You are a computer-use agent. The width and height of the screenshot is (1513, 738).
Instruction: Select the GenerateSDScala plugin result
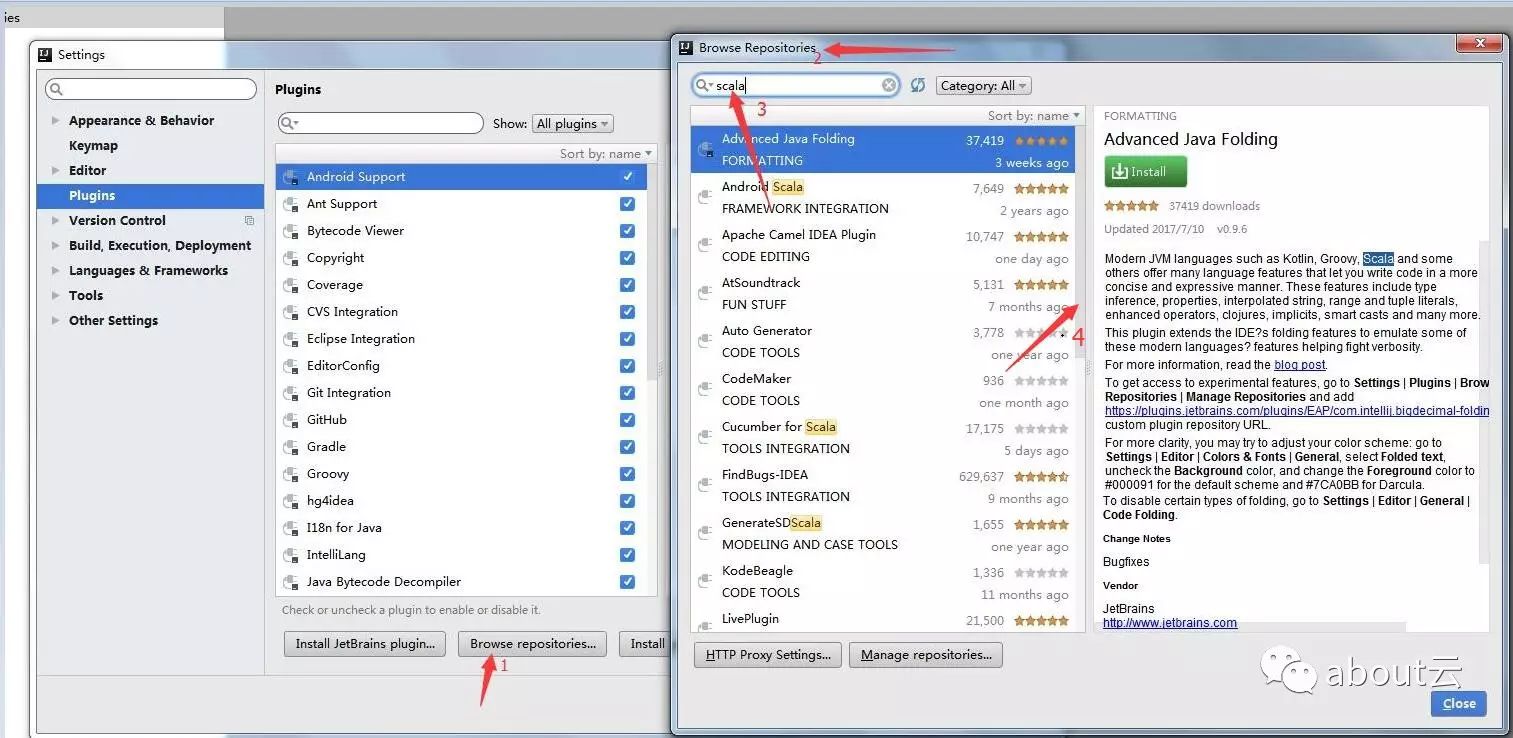pyautogui.click(x=883, y=534)
